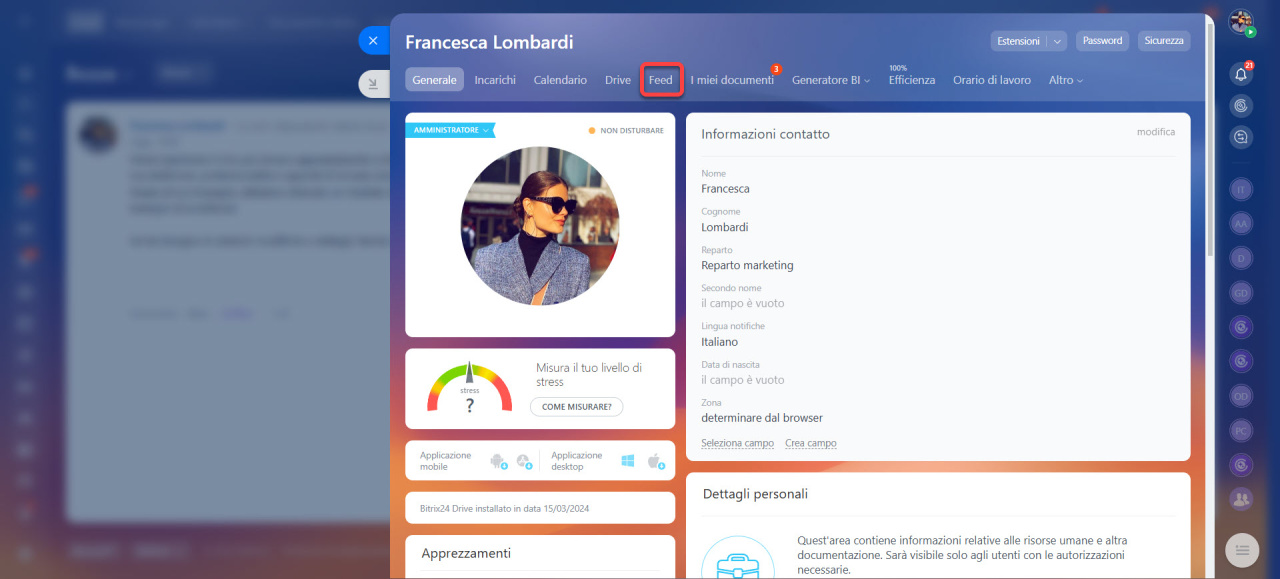Open the notifications bell icon
Screen dimensions: 1280x579
tap(1241, 73)
